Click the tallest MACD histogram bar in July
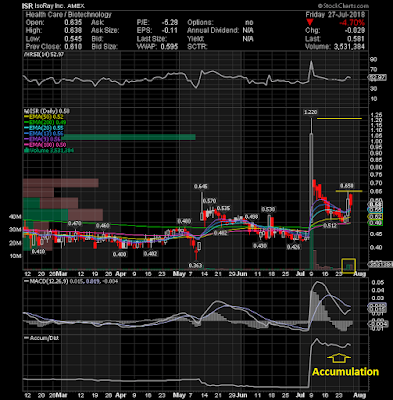 [x=311, y=307]
